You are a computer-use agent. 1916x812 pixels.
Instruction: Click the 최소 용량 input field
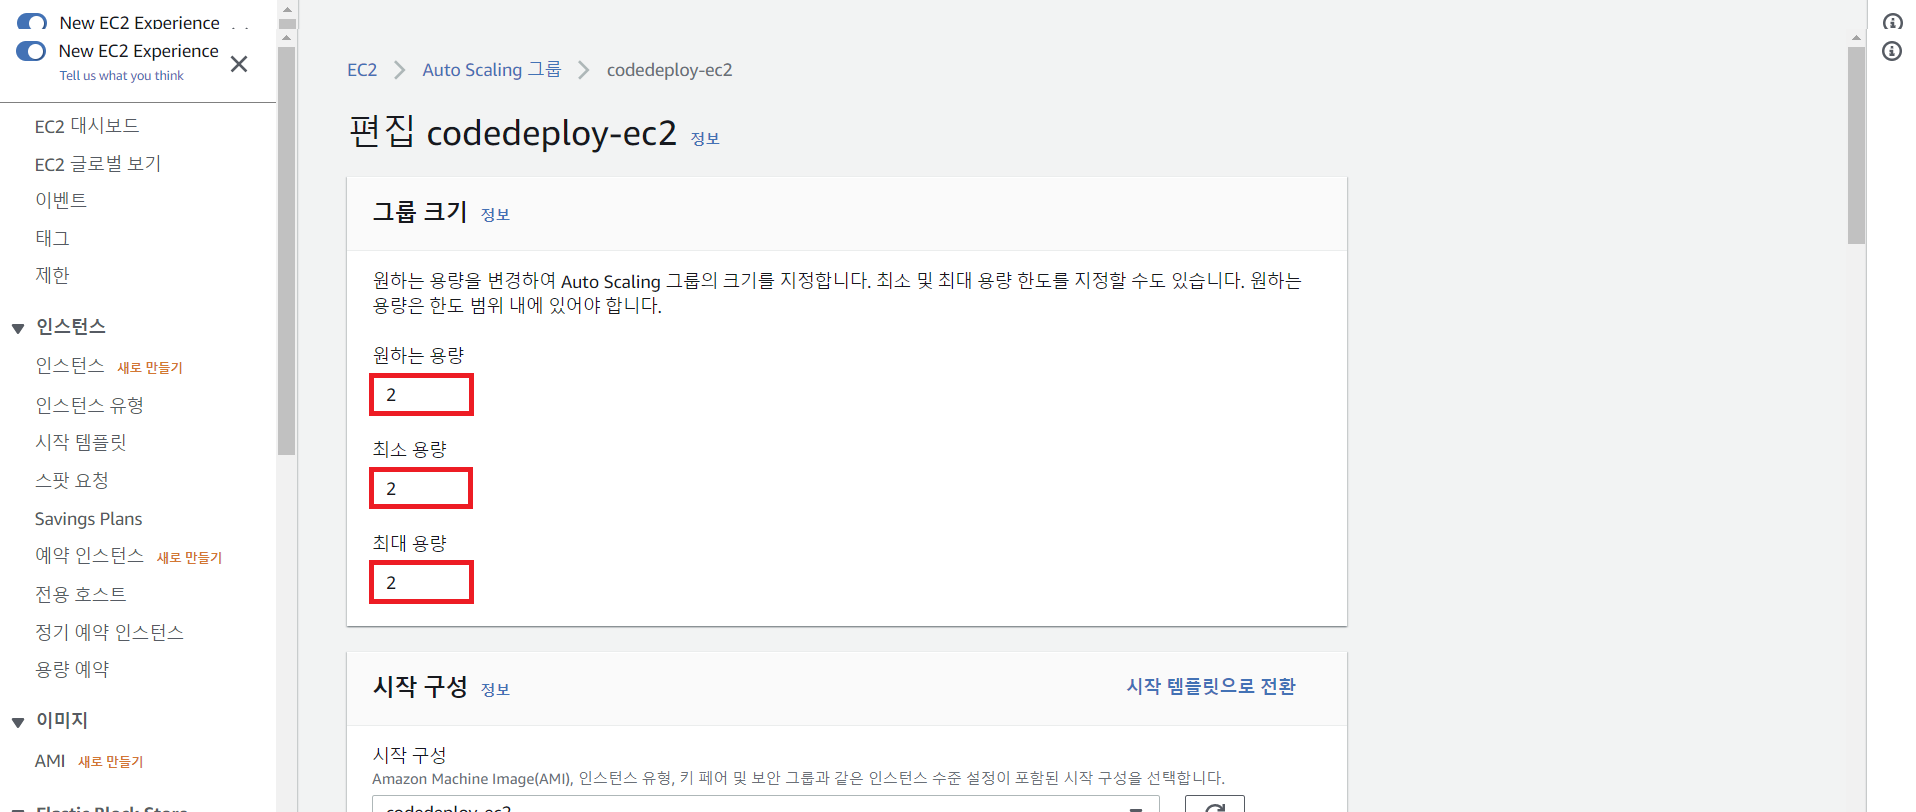pos(422,489)
